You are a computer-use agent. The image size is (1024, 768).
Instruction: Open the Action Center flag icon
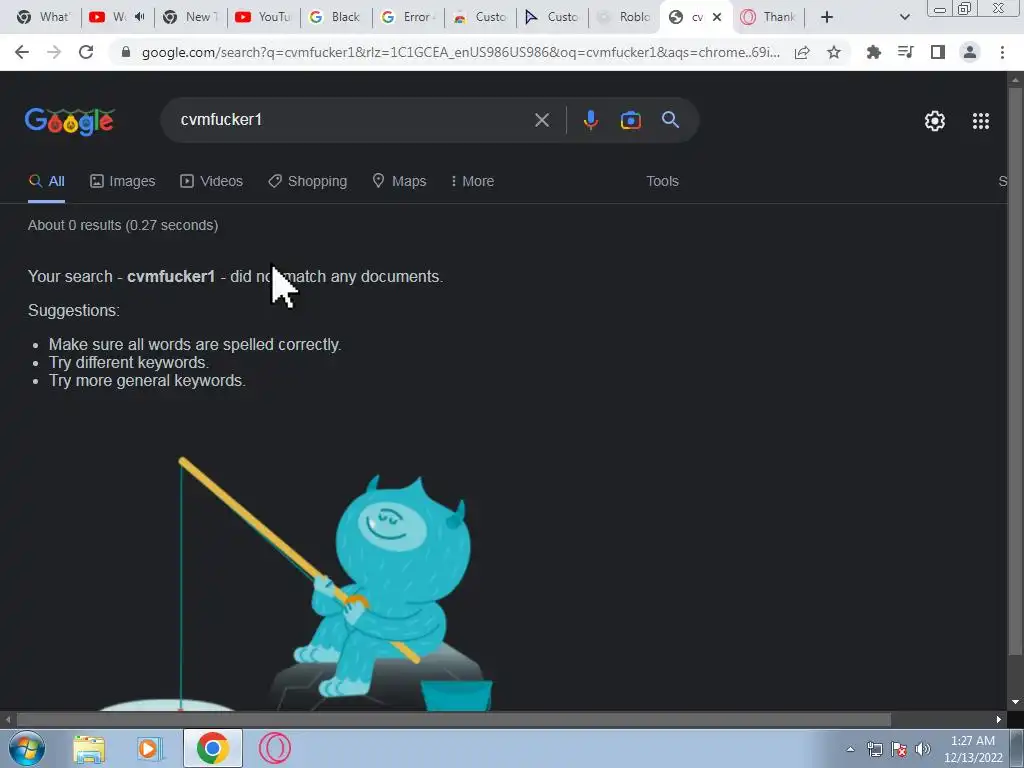click(x=899, y=749)
